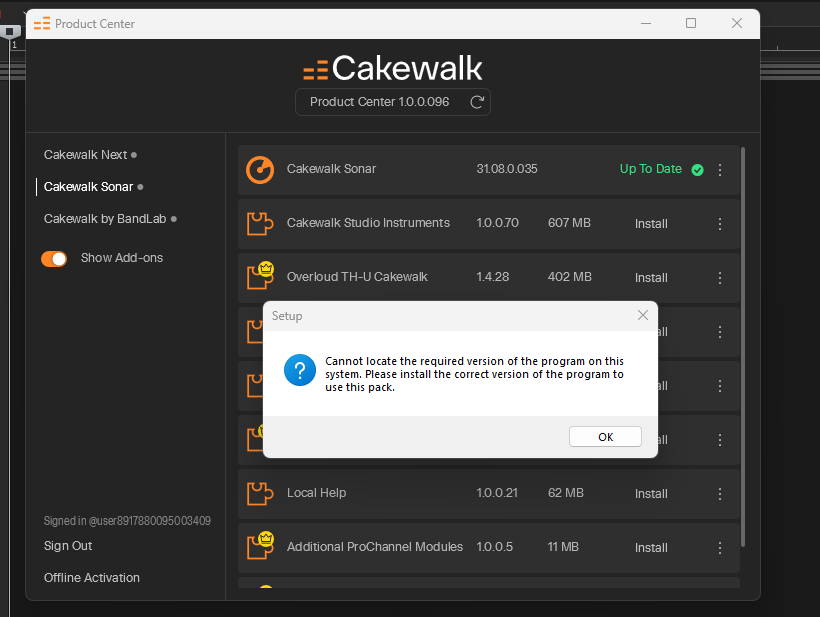Install Additional ProChannel Modules

(x=651, y=547)
